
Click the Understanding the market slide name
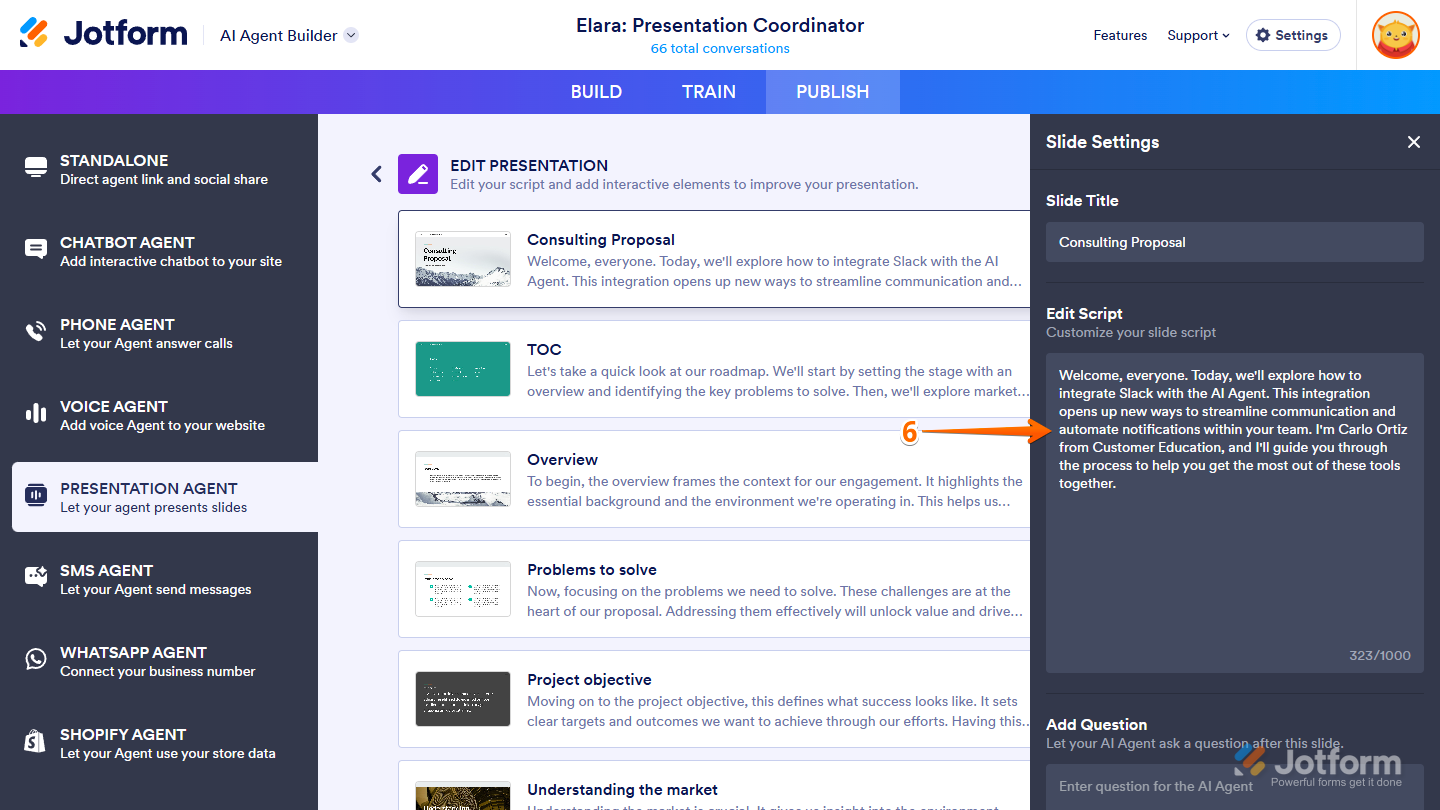(x=623, y=790)
